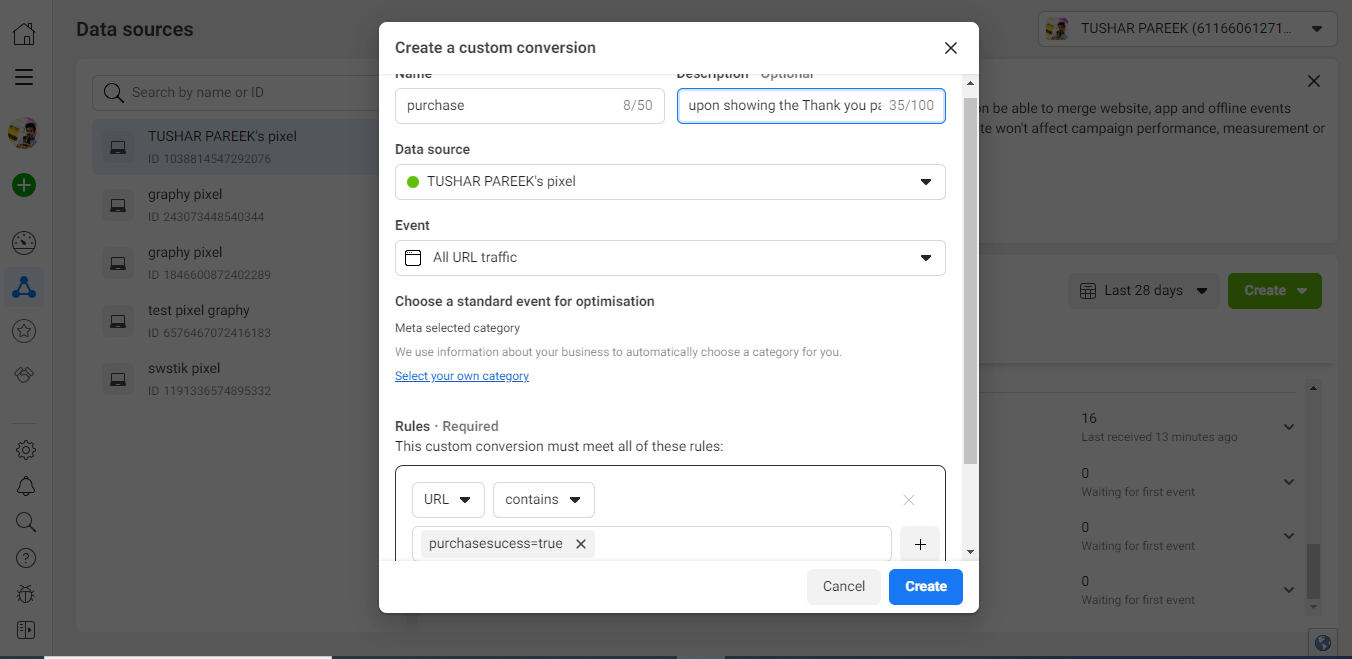Close the Create a custom conversion dialog

coord(950,48)
